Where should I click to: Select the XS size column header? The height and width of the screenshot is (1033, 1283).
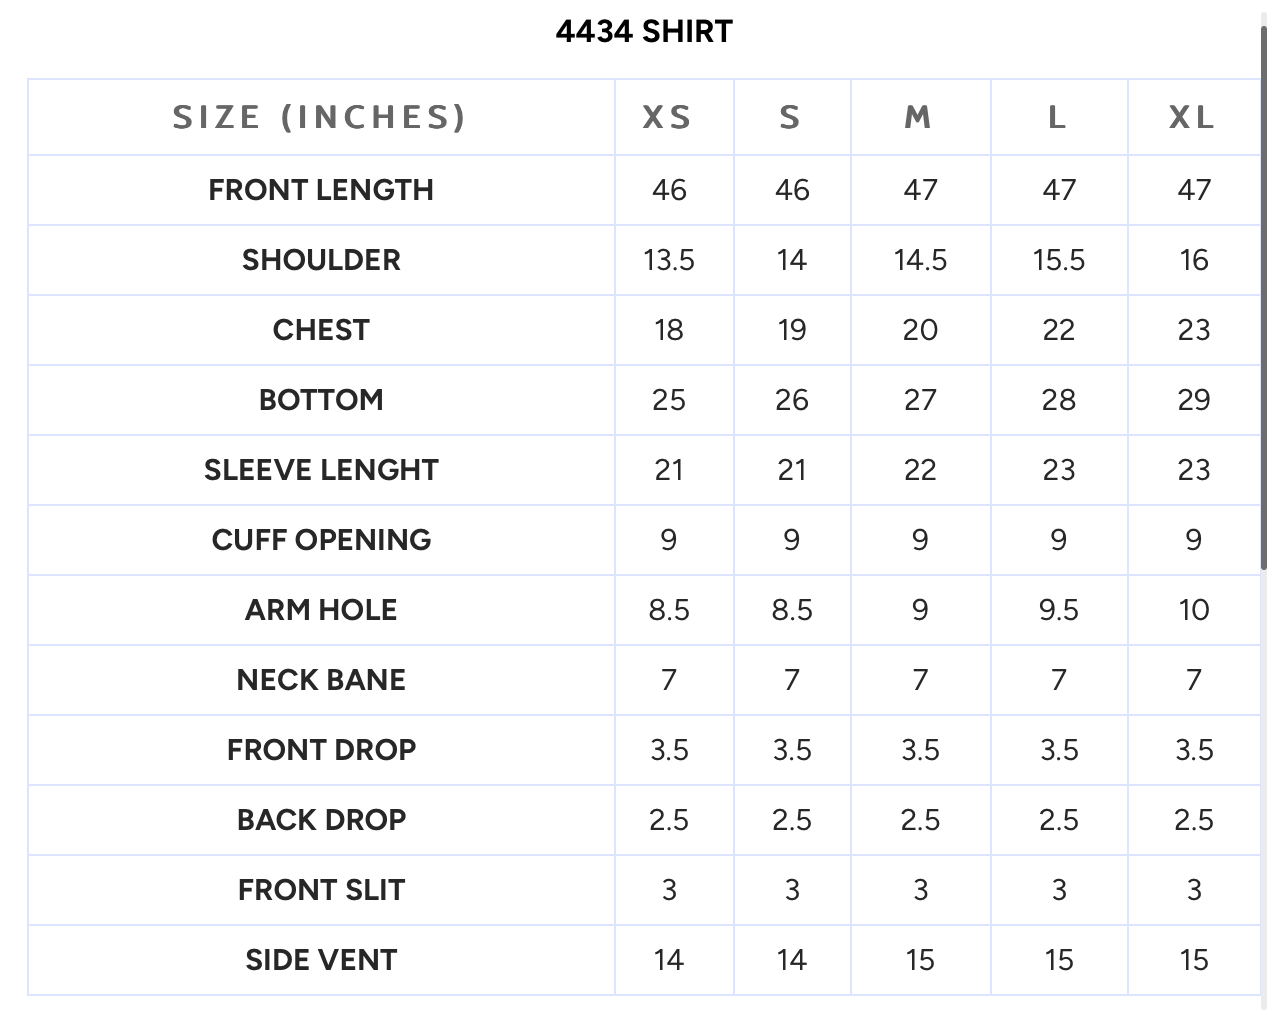[667, 118]
